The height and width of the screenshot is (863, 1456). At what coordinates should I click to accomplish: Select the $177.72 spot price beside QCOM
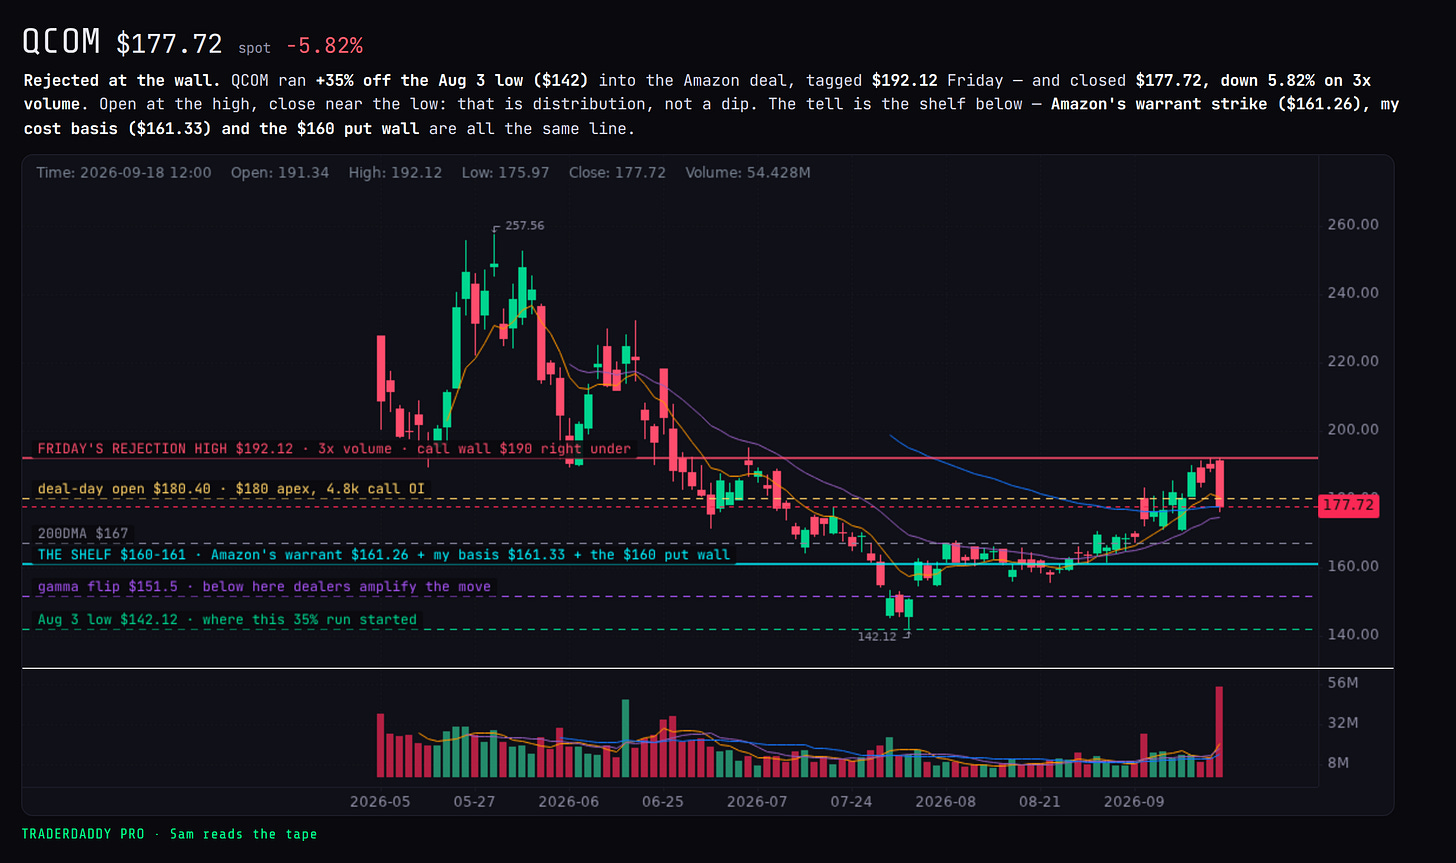(169, 44)
